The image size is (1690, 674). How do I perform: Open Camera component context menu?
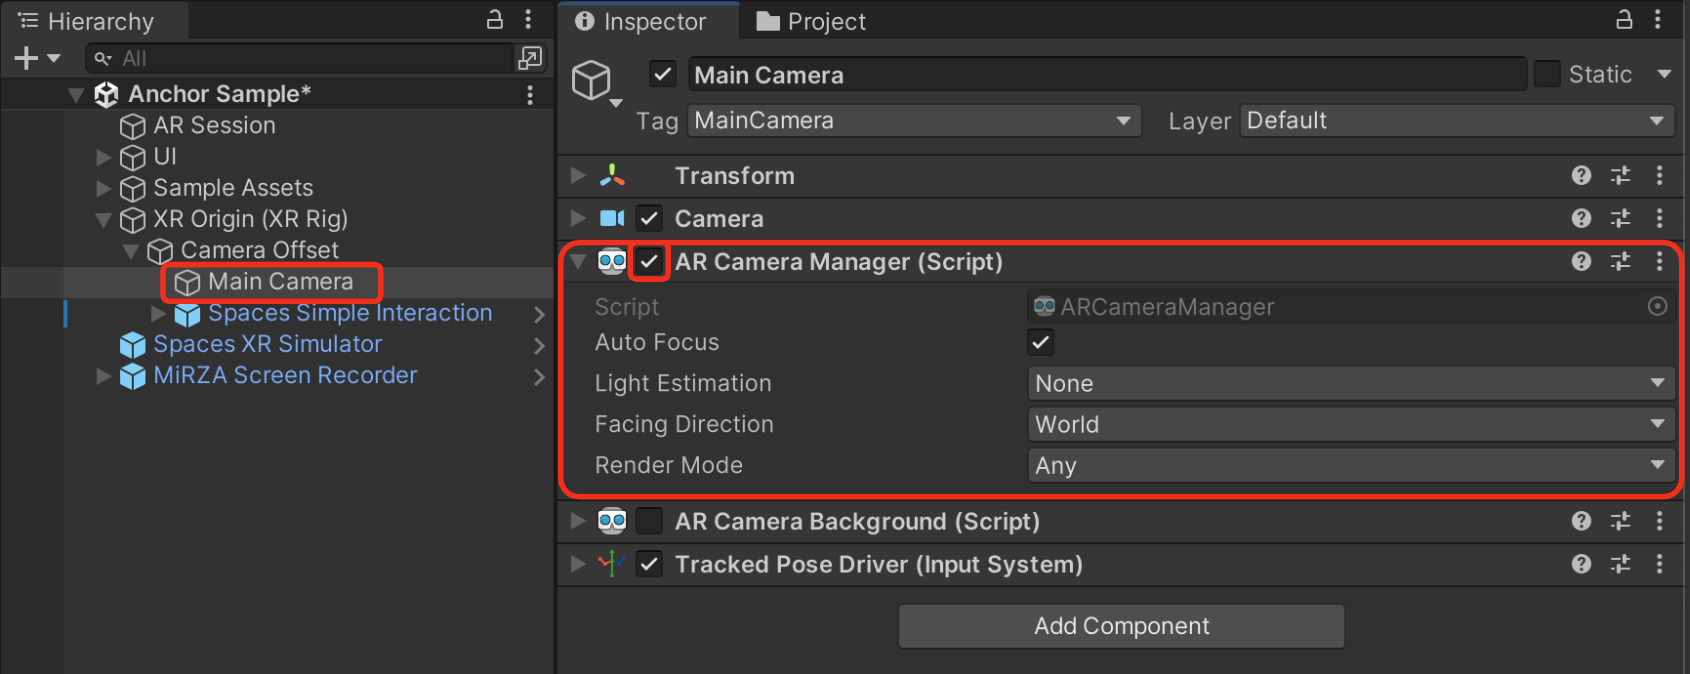click(1659, 218)
